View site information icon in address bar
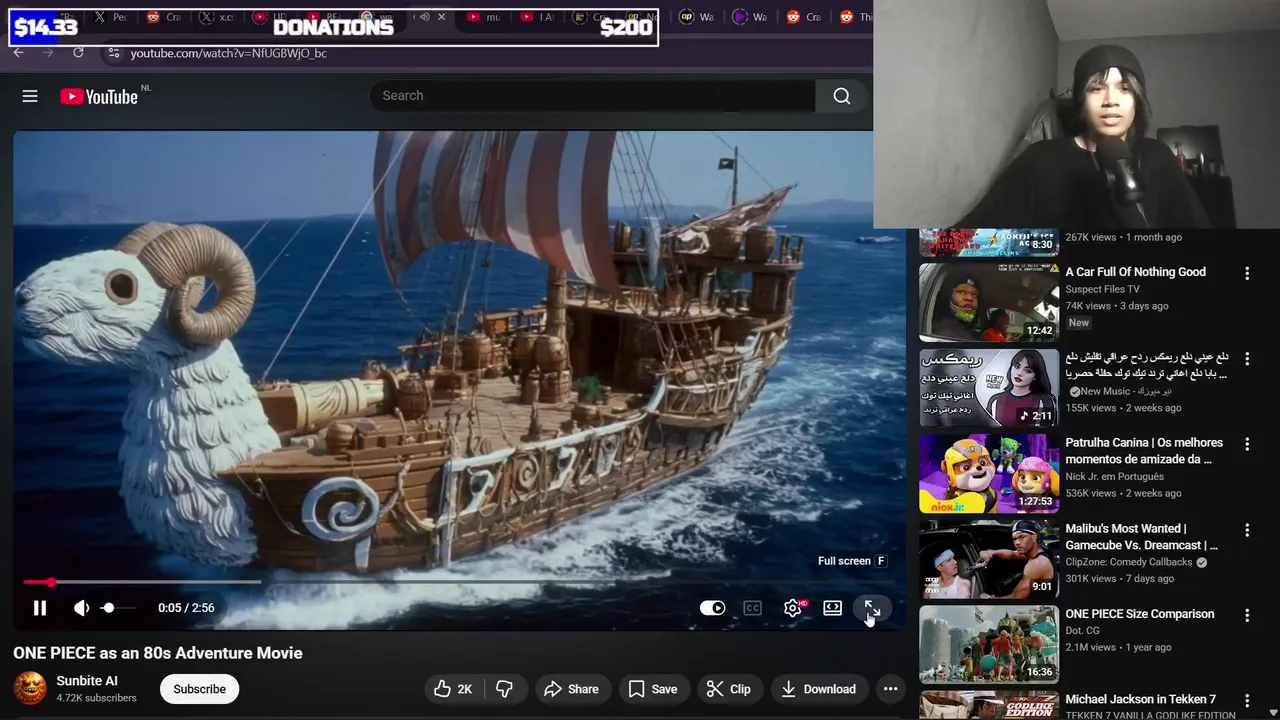The width and height of the screenshot is (1280, 720). (113, 53)
